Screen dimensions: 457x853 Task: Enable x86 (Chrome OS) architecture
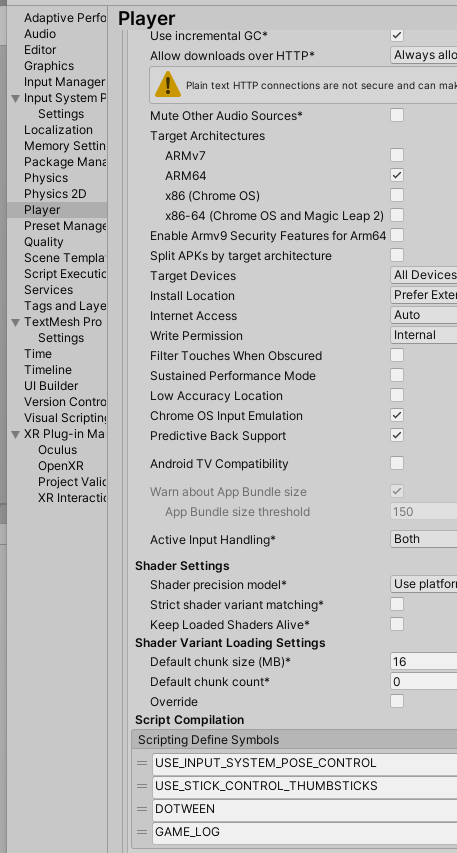pyautogui.click(x=397, y=195)
